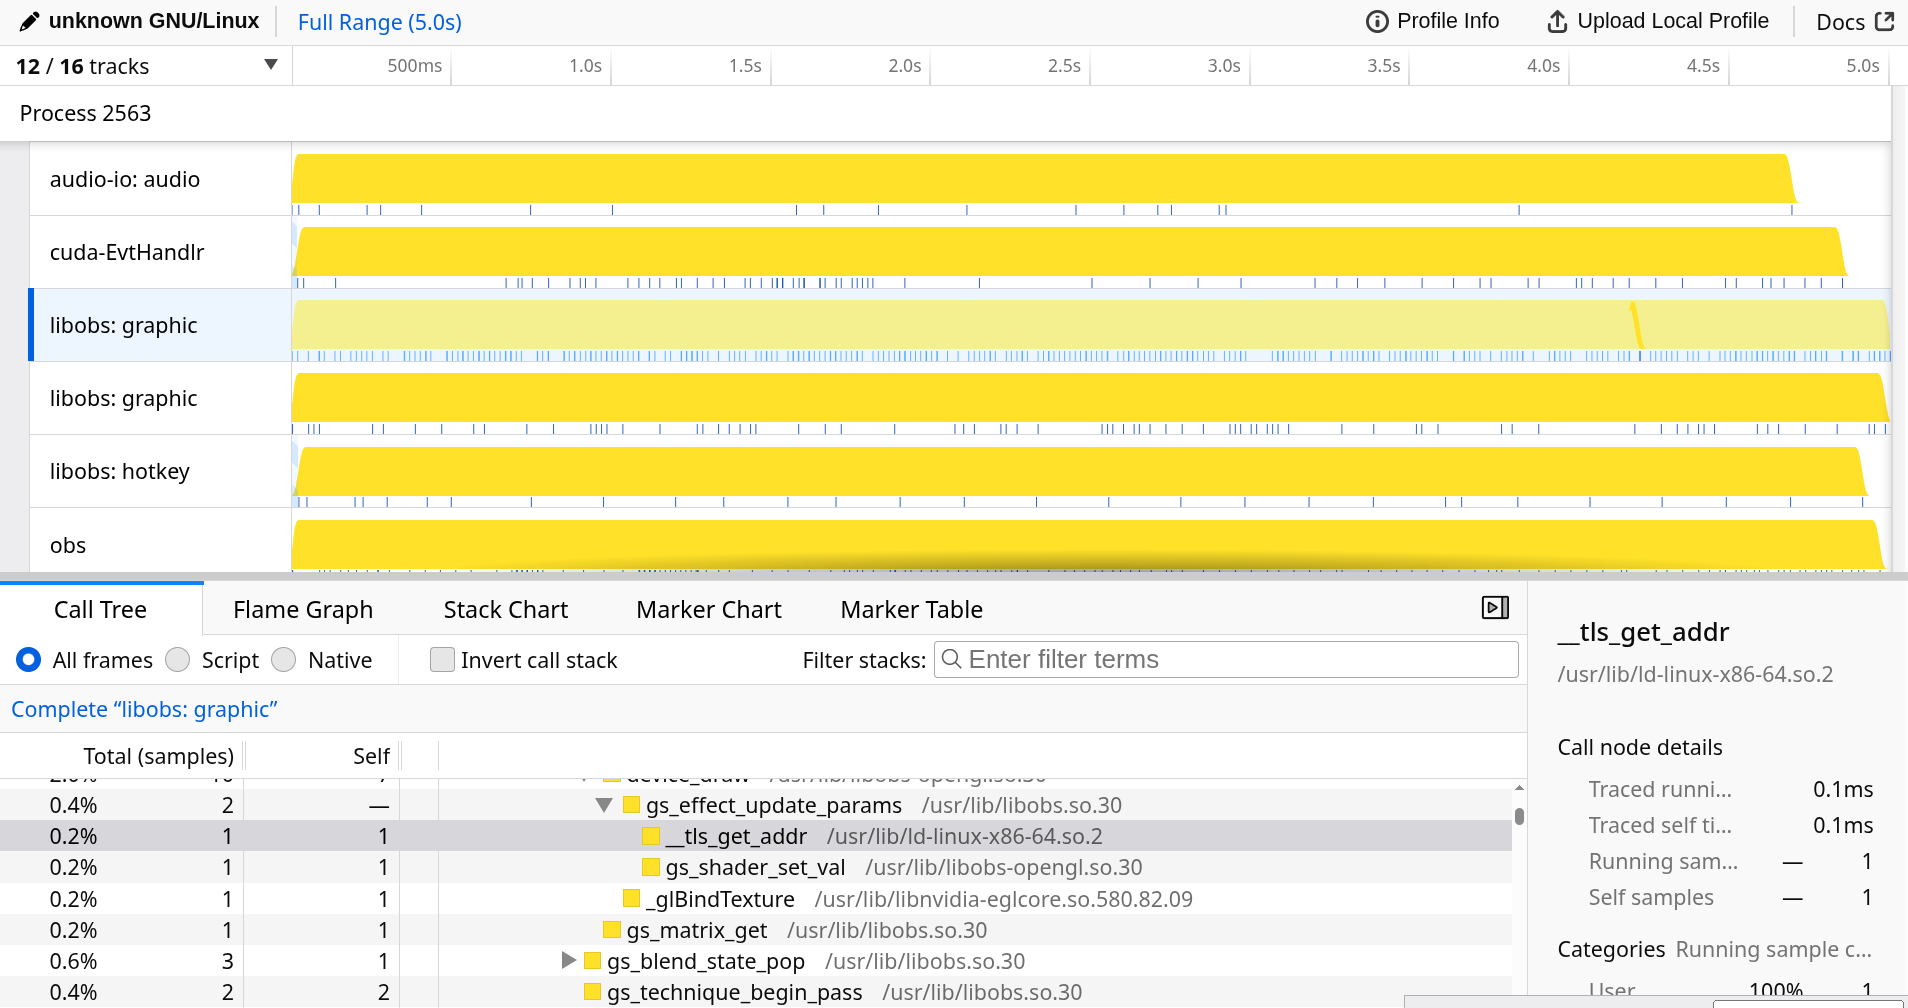The image size is (1908, 1008).
Task: Click the audio-io activity graph
Action: click(x=1044, y=178)
